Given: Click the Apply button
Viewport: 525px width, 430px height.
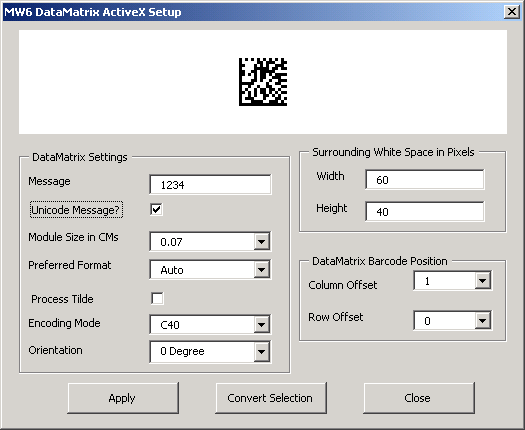Looking at the screenshot, I should (x=123, y=398).
